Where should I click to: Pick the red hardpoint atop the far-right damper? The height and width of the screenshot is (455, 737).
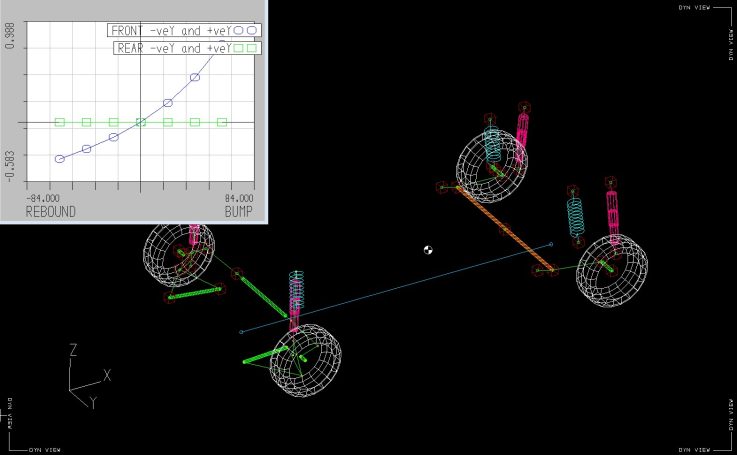611,182
